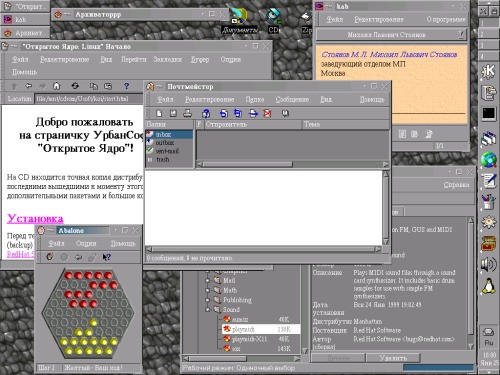Click the What's This help icon in Abalone

(107, 257)
